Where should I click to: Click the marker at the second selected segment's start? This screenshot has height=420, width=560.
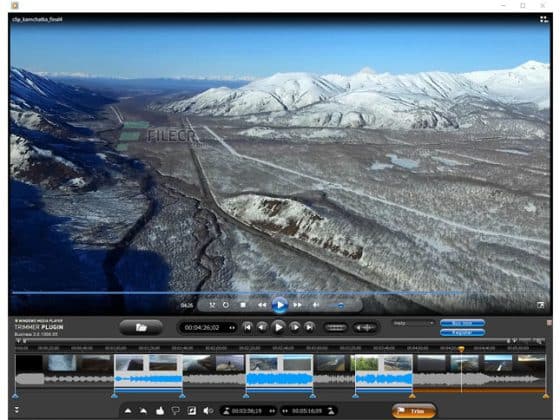(x=246, y=396)
